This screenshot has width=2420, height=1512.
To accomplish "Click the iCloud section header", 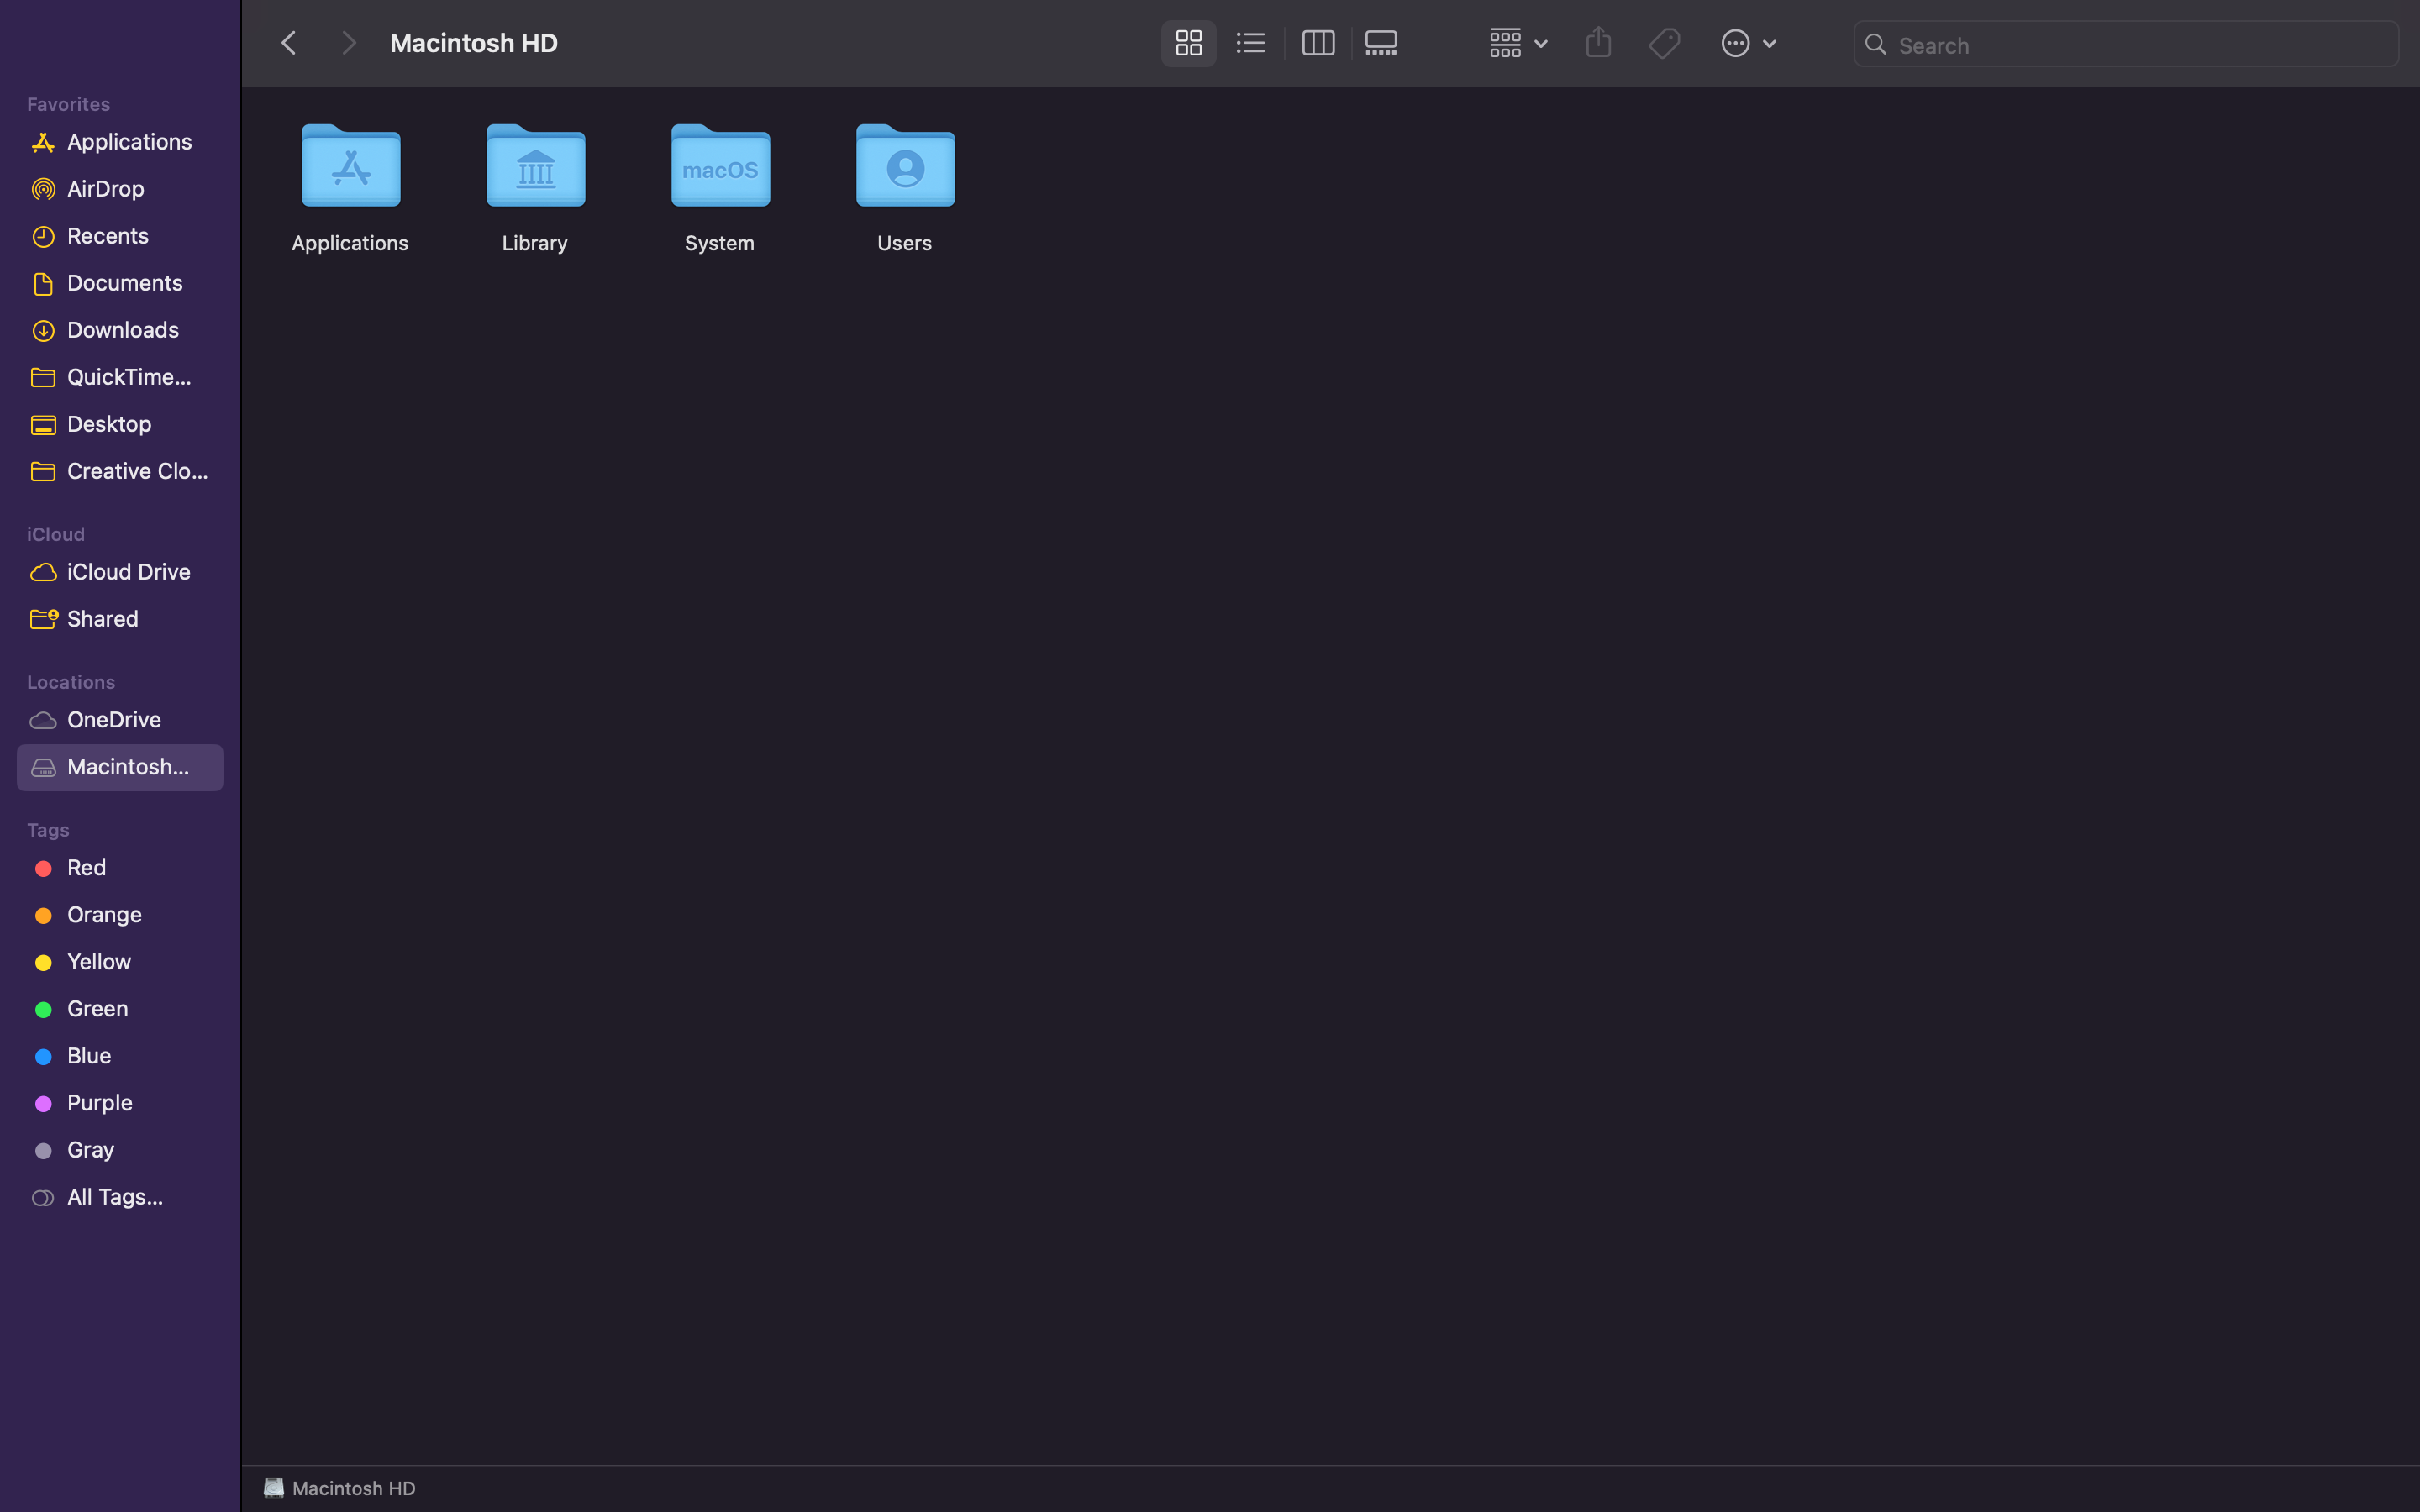I will tap(56, 534).
